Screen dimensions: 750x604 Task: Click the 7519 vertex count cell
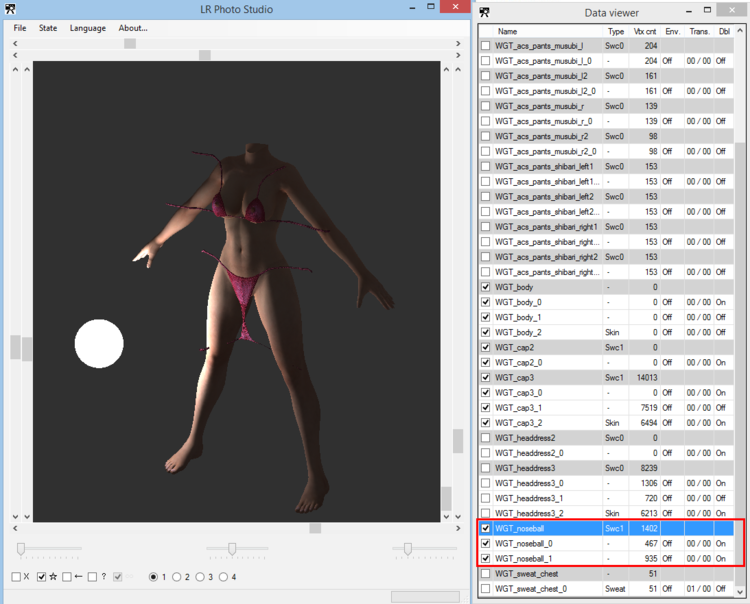coord(649,407)
